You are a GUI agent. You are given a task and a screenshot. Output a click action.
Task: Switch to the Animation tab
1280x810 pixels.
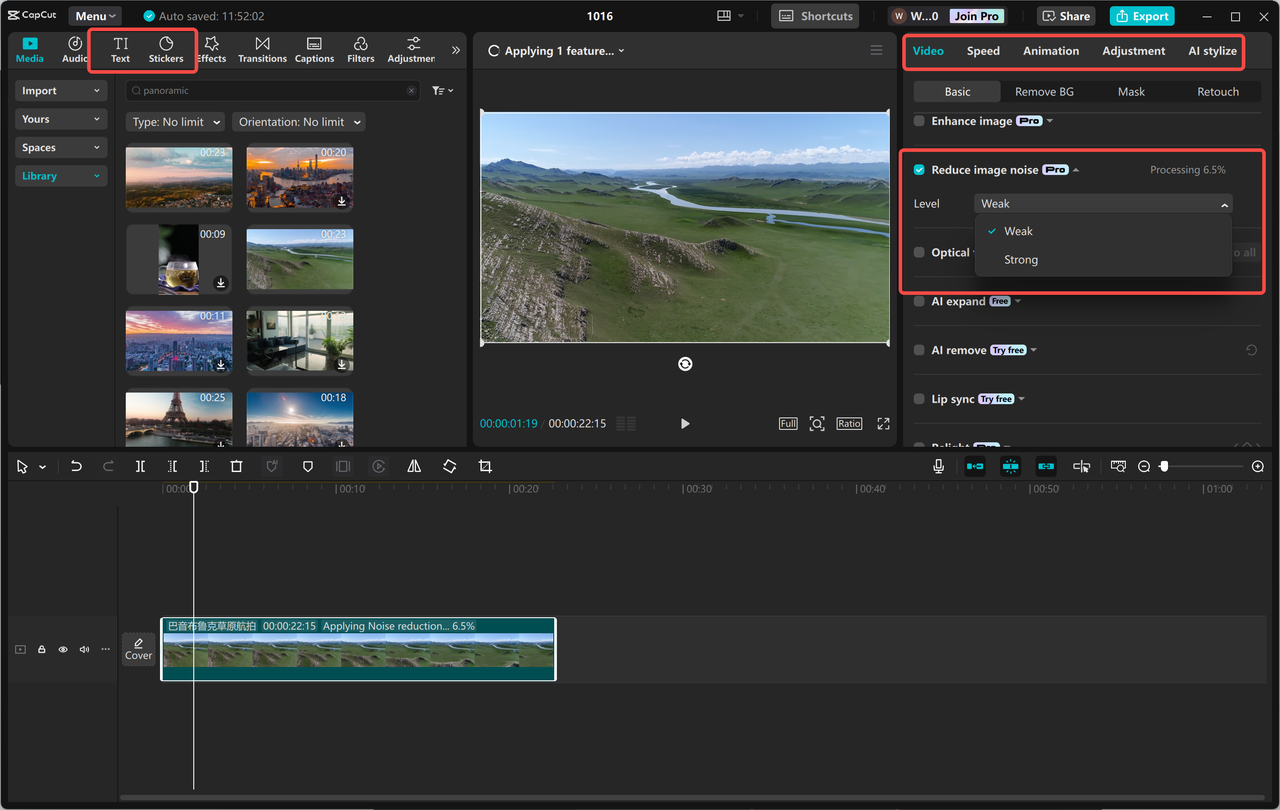coord(1051,50)
